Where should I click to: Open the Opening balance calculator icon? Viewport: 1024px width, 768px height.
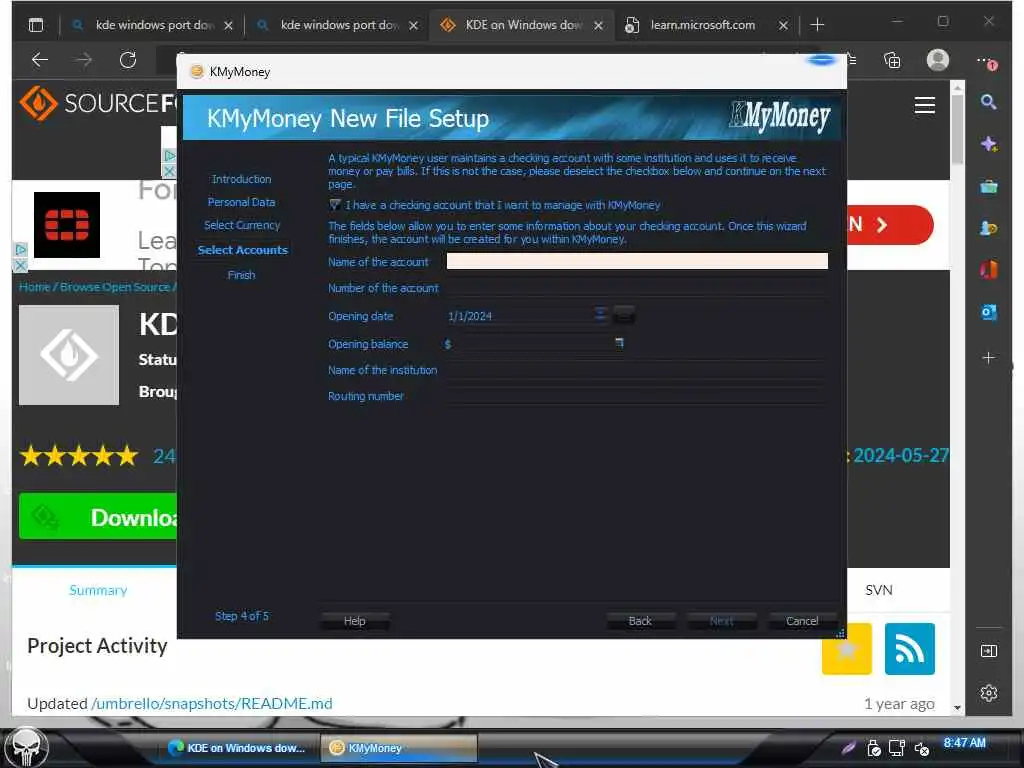point(619,343)
